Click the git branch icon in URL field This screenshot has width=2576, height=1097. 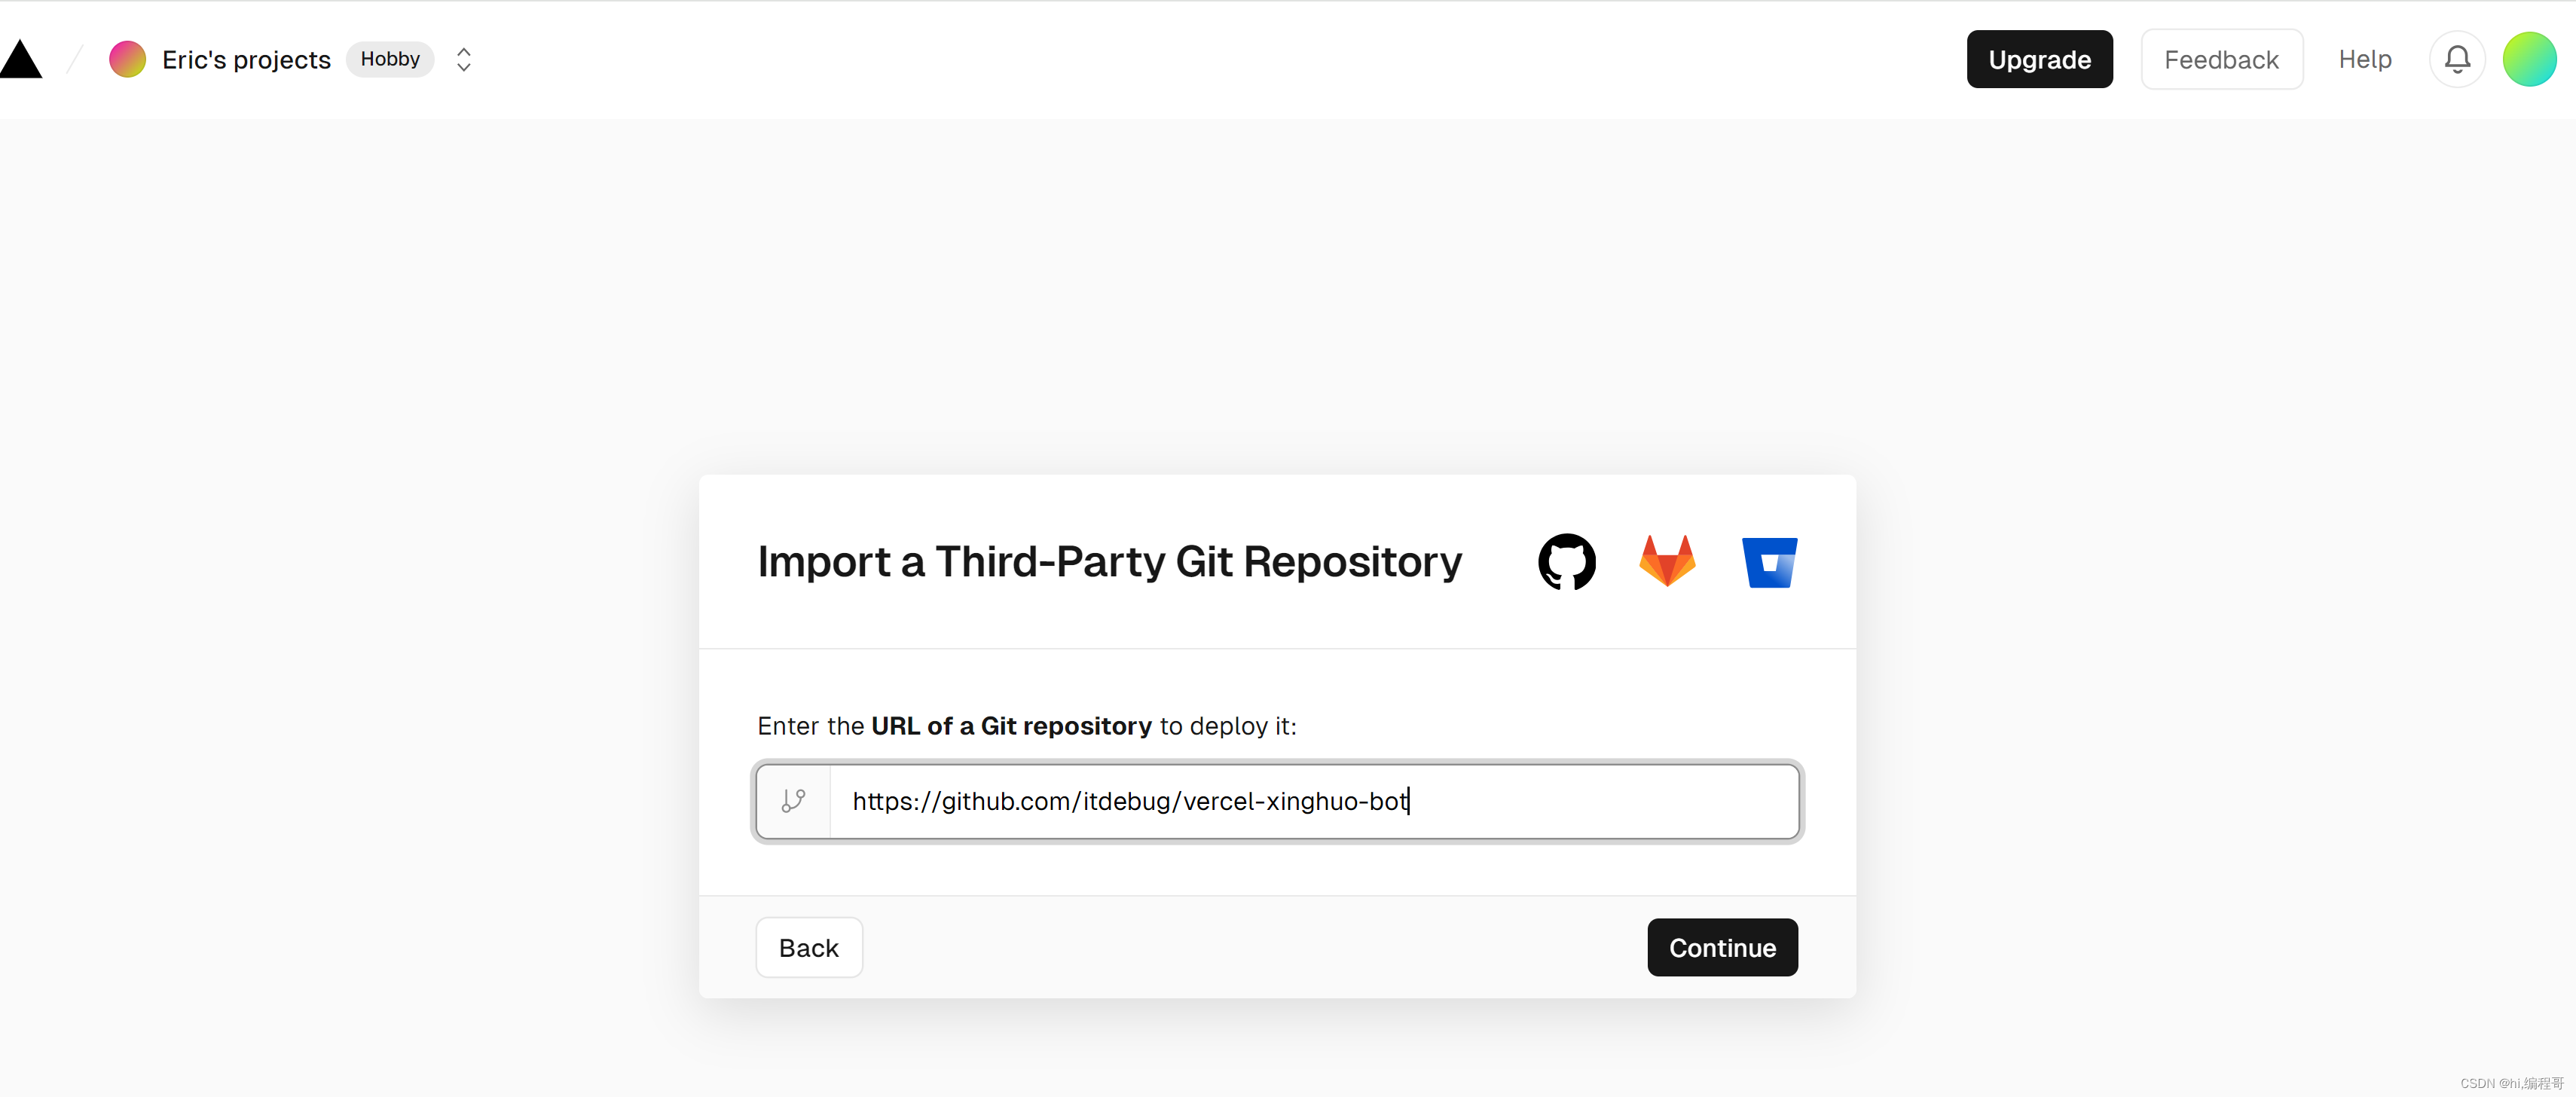point(793,801)
